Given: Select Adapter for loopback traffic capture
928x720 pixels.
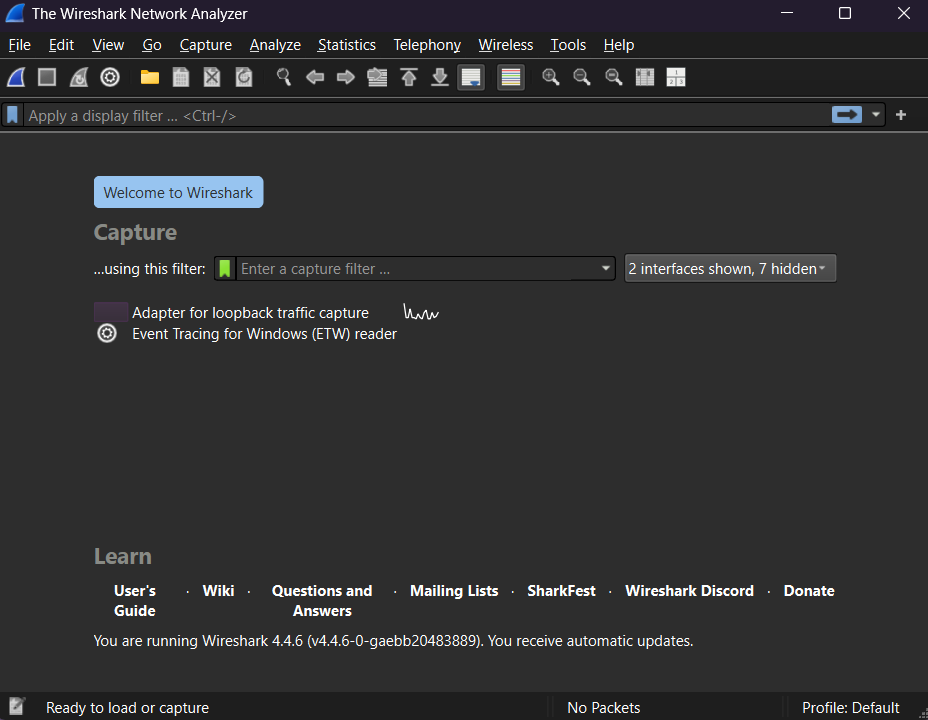Looking at the screenshot, I should click(x=250, y=312).
